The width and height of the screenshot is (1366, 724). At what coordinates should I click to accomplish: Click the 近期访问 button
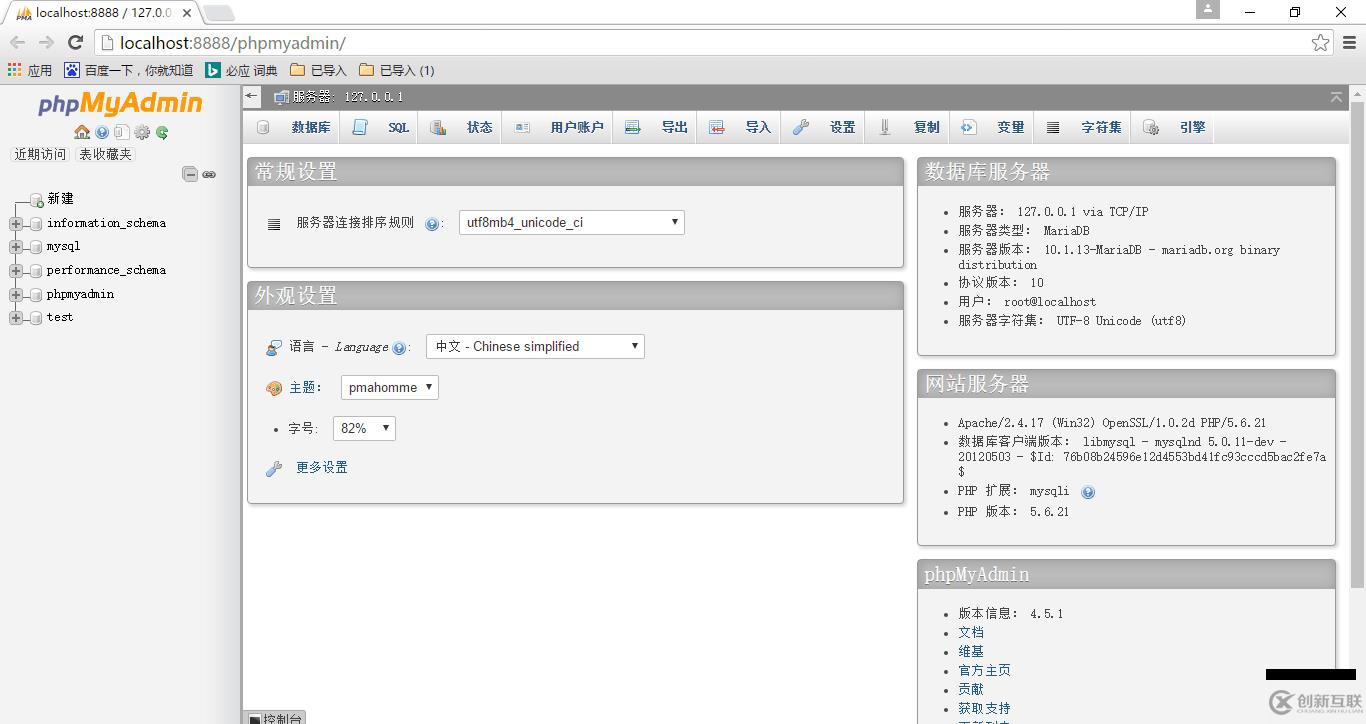(40, 154)
